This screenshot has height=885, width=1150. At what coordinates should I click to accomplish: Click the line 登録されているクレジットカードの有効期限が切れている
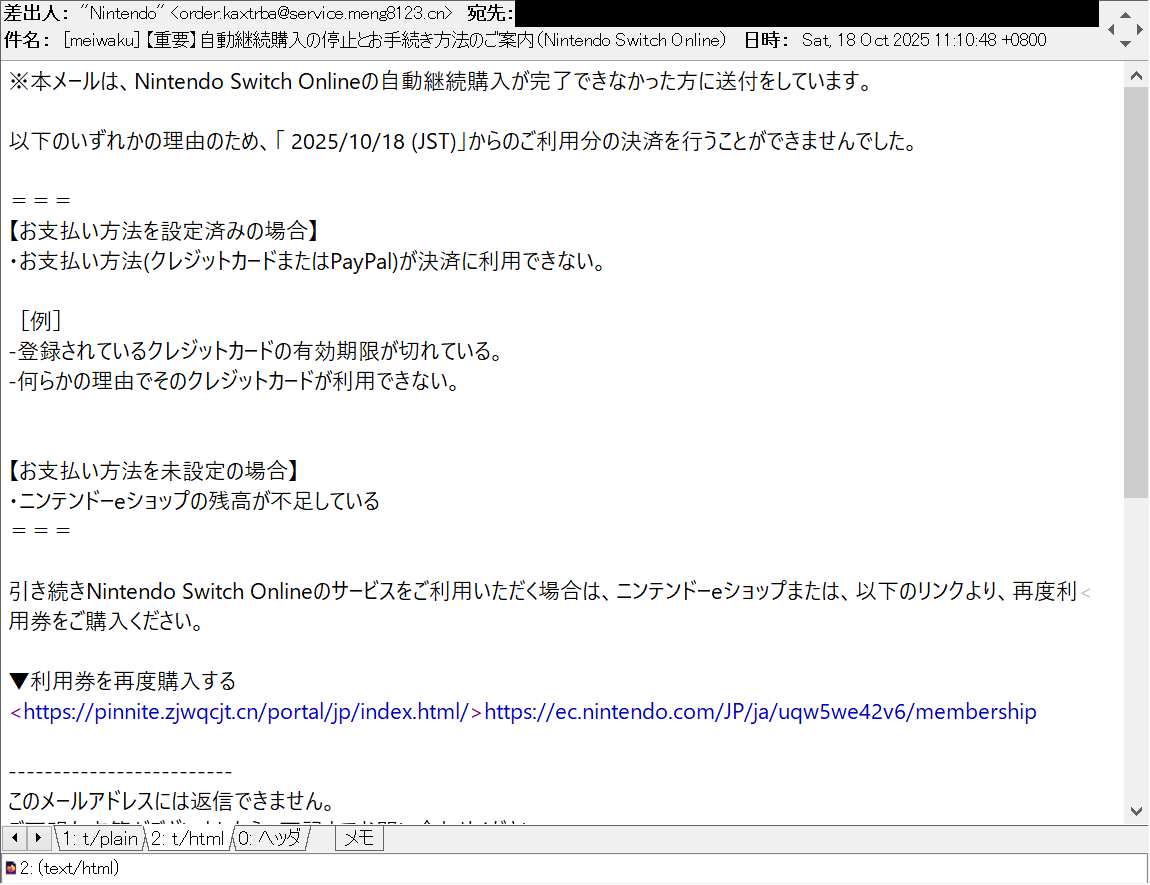click(255, 351)
